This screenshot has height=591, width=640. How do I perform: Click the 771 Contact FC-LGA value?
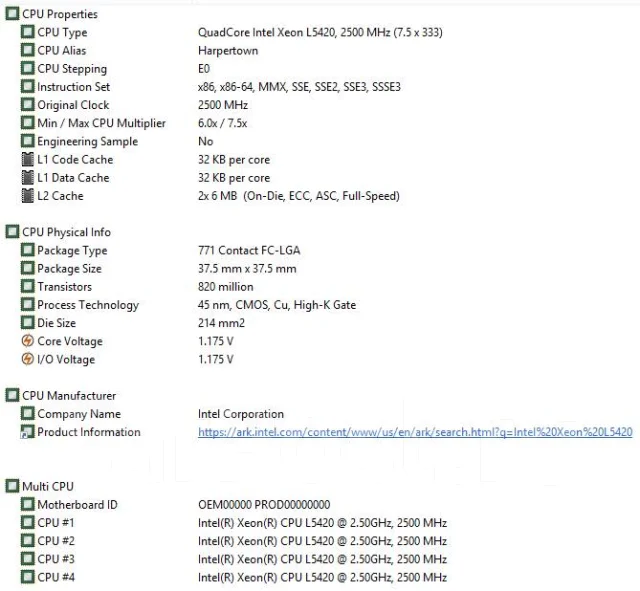pos(249,250)
